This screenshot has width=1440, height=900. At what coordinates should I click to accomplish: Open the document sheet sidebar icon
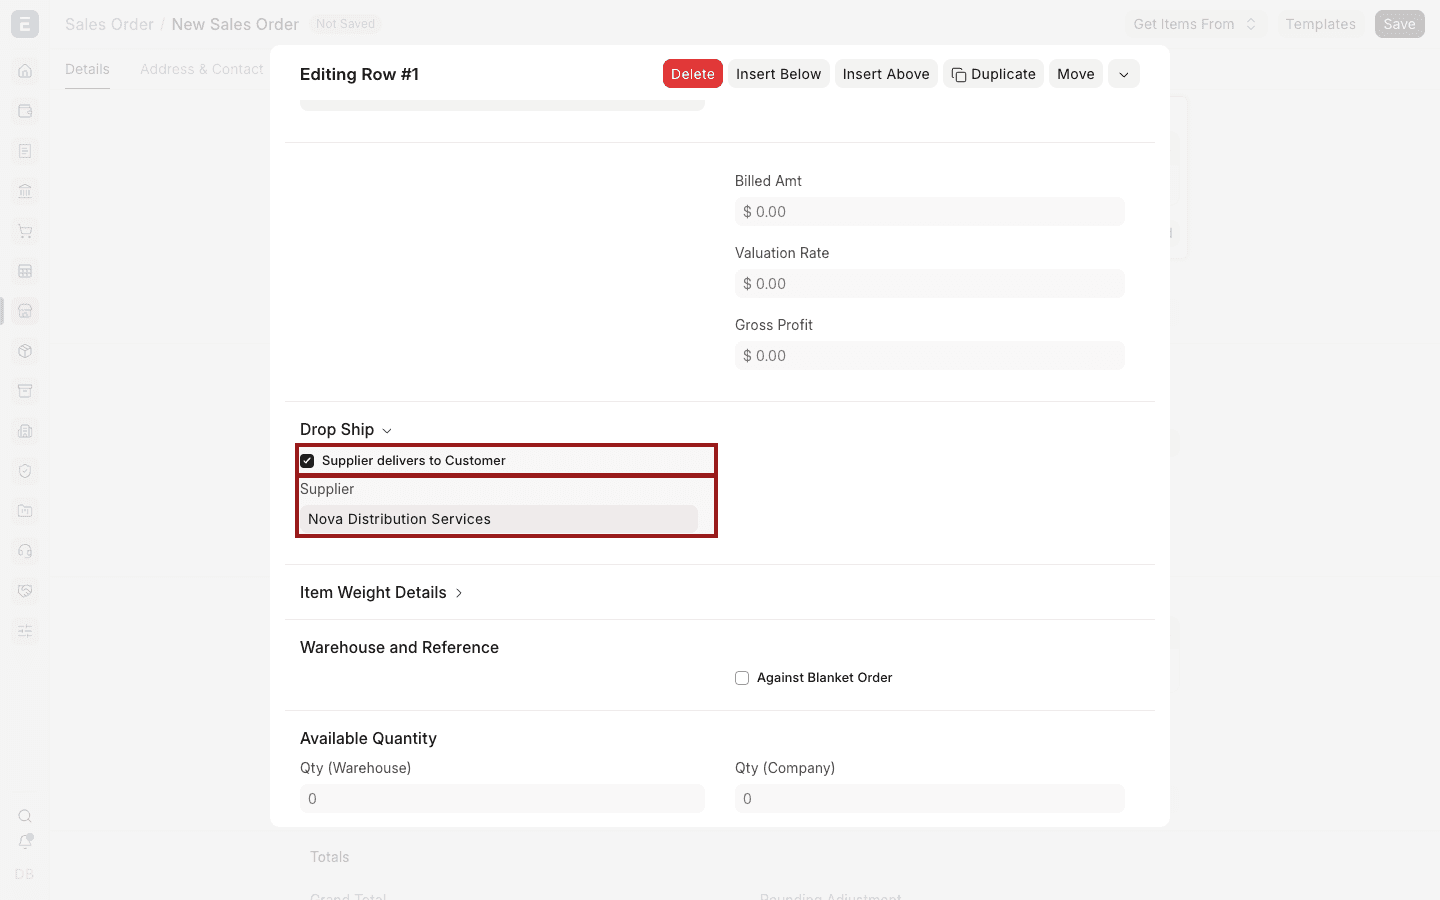pyautogui.click(x=25, y=151)
